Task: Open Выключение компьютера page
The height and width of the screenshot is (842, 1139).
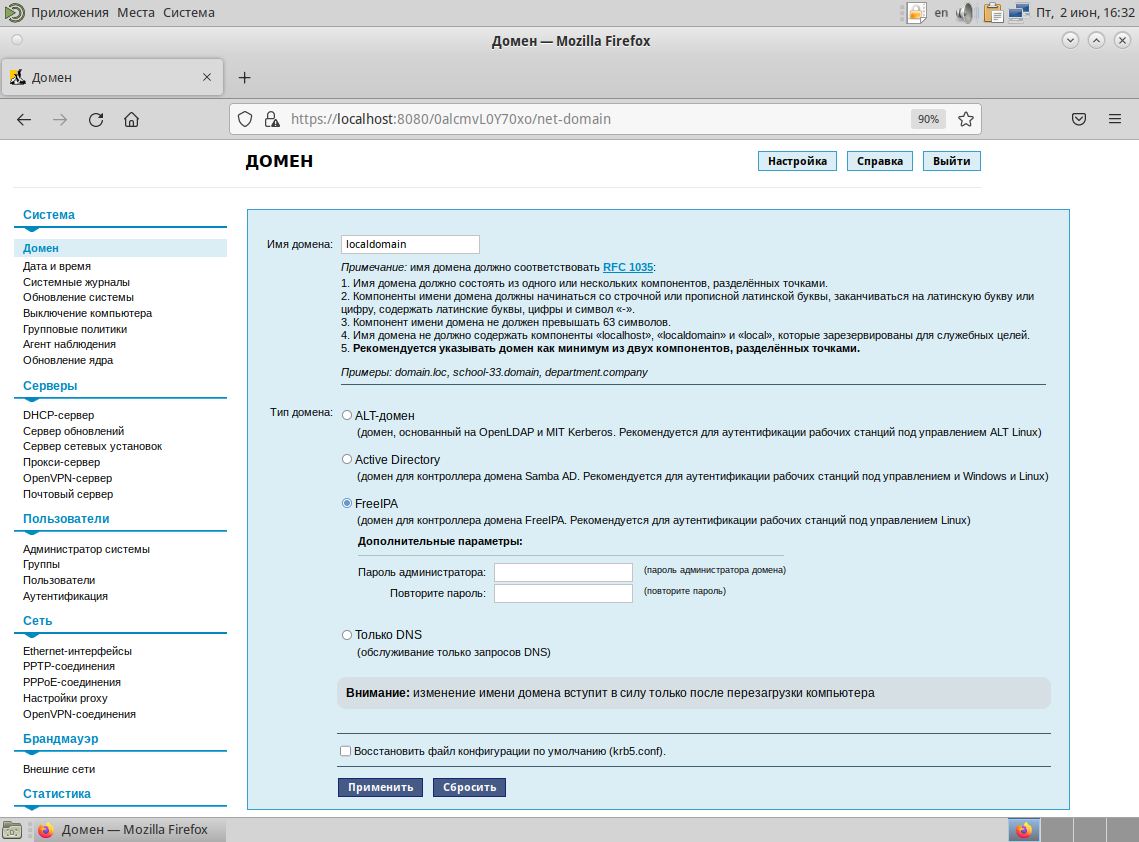Action: [87, 313]
